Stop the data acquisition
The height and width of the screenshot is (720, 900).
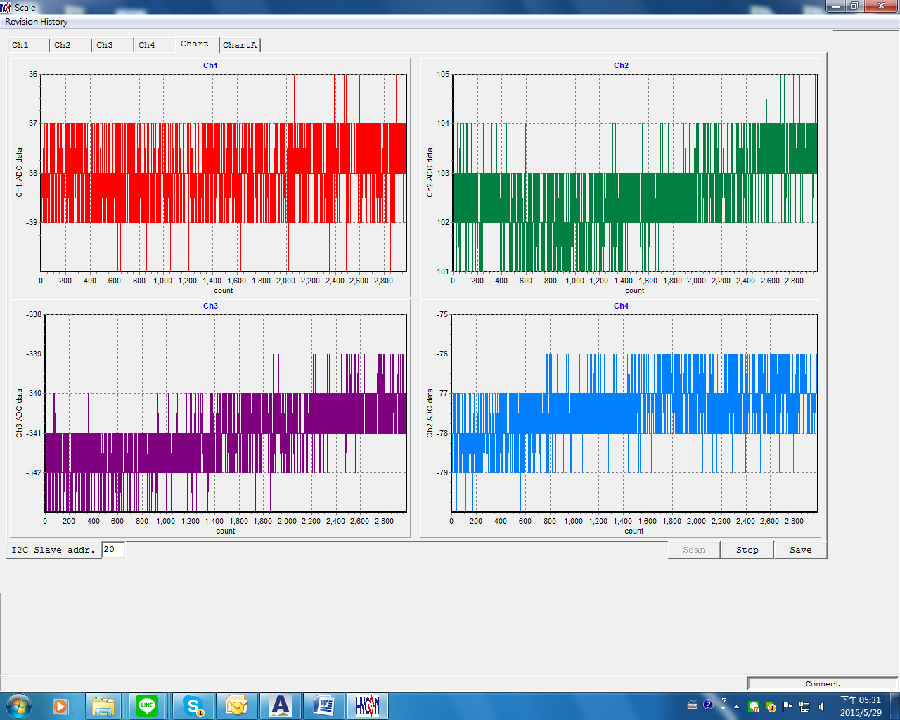(747, 550)
